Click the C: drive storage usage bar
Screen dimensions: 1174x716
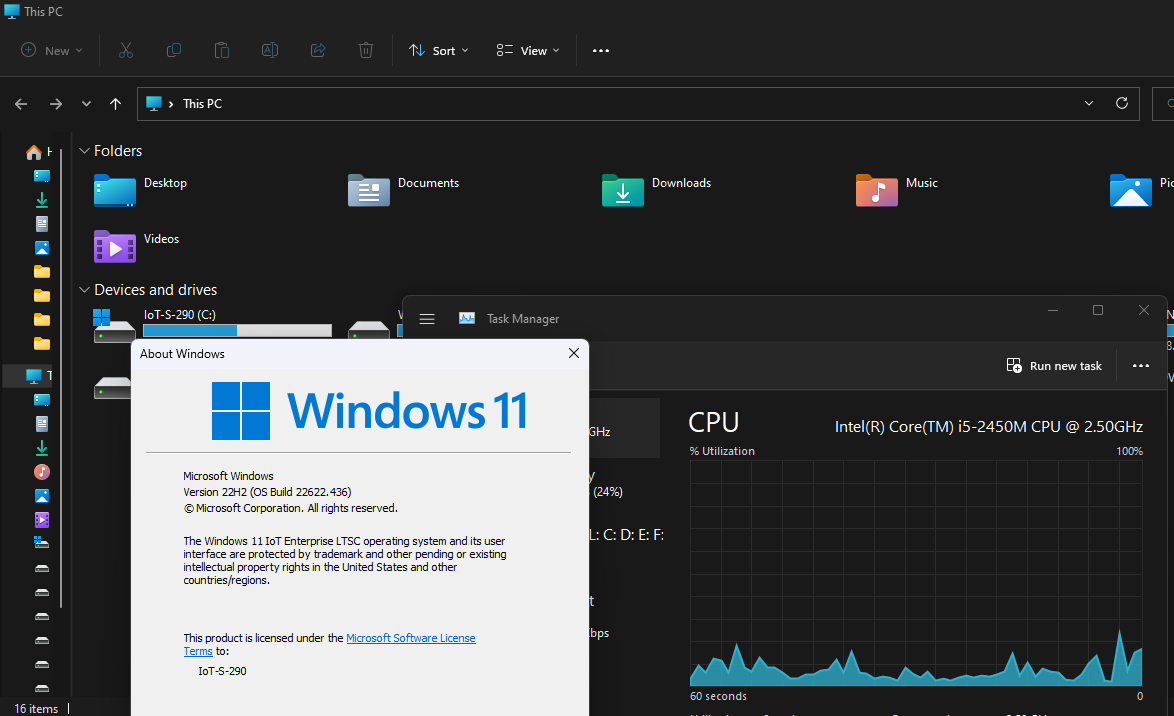click(x=237, y=330)
